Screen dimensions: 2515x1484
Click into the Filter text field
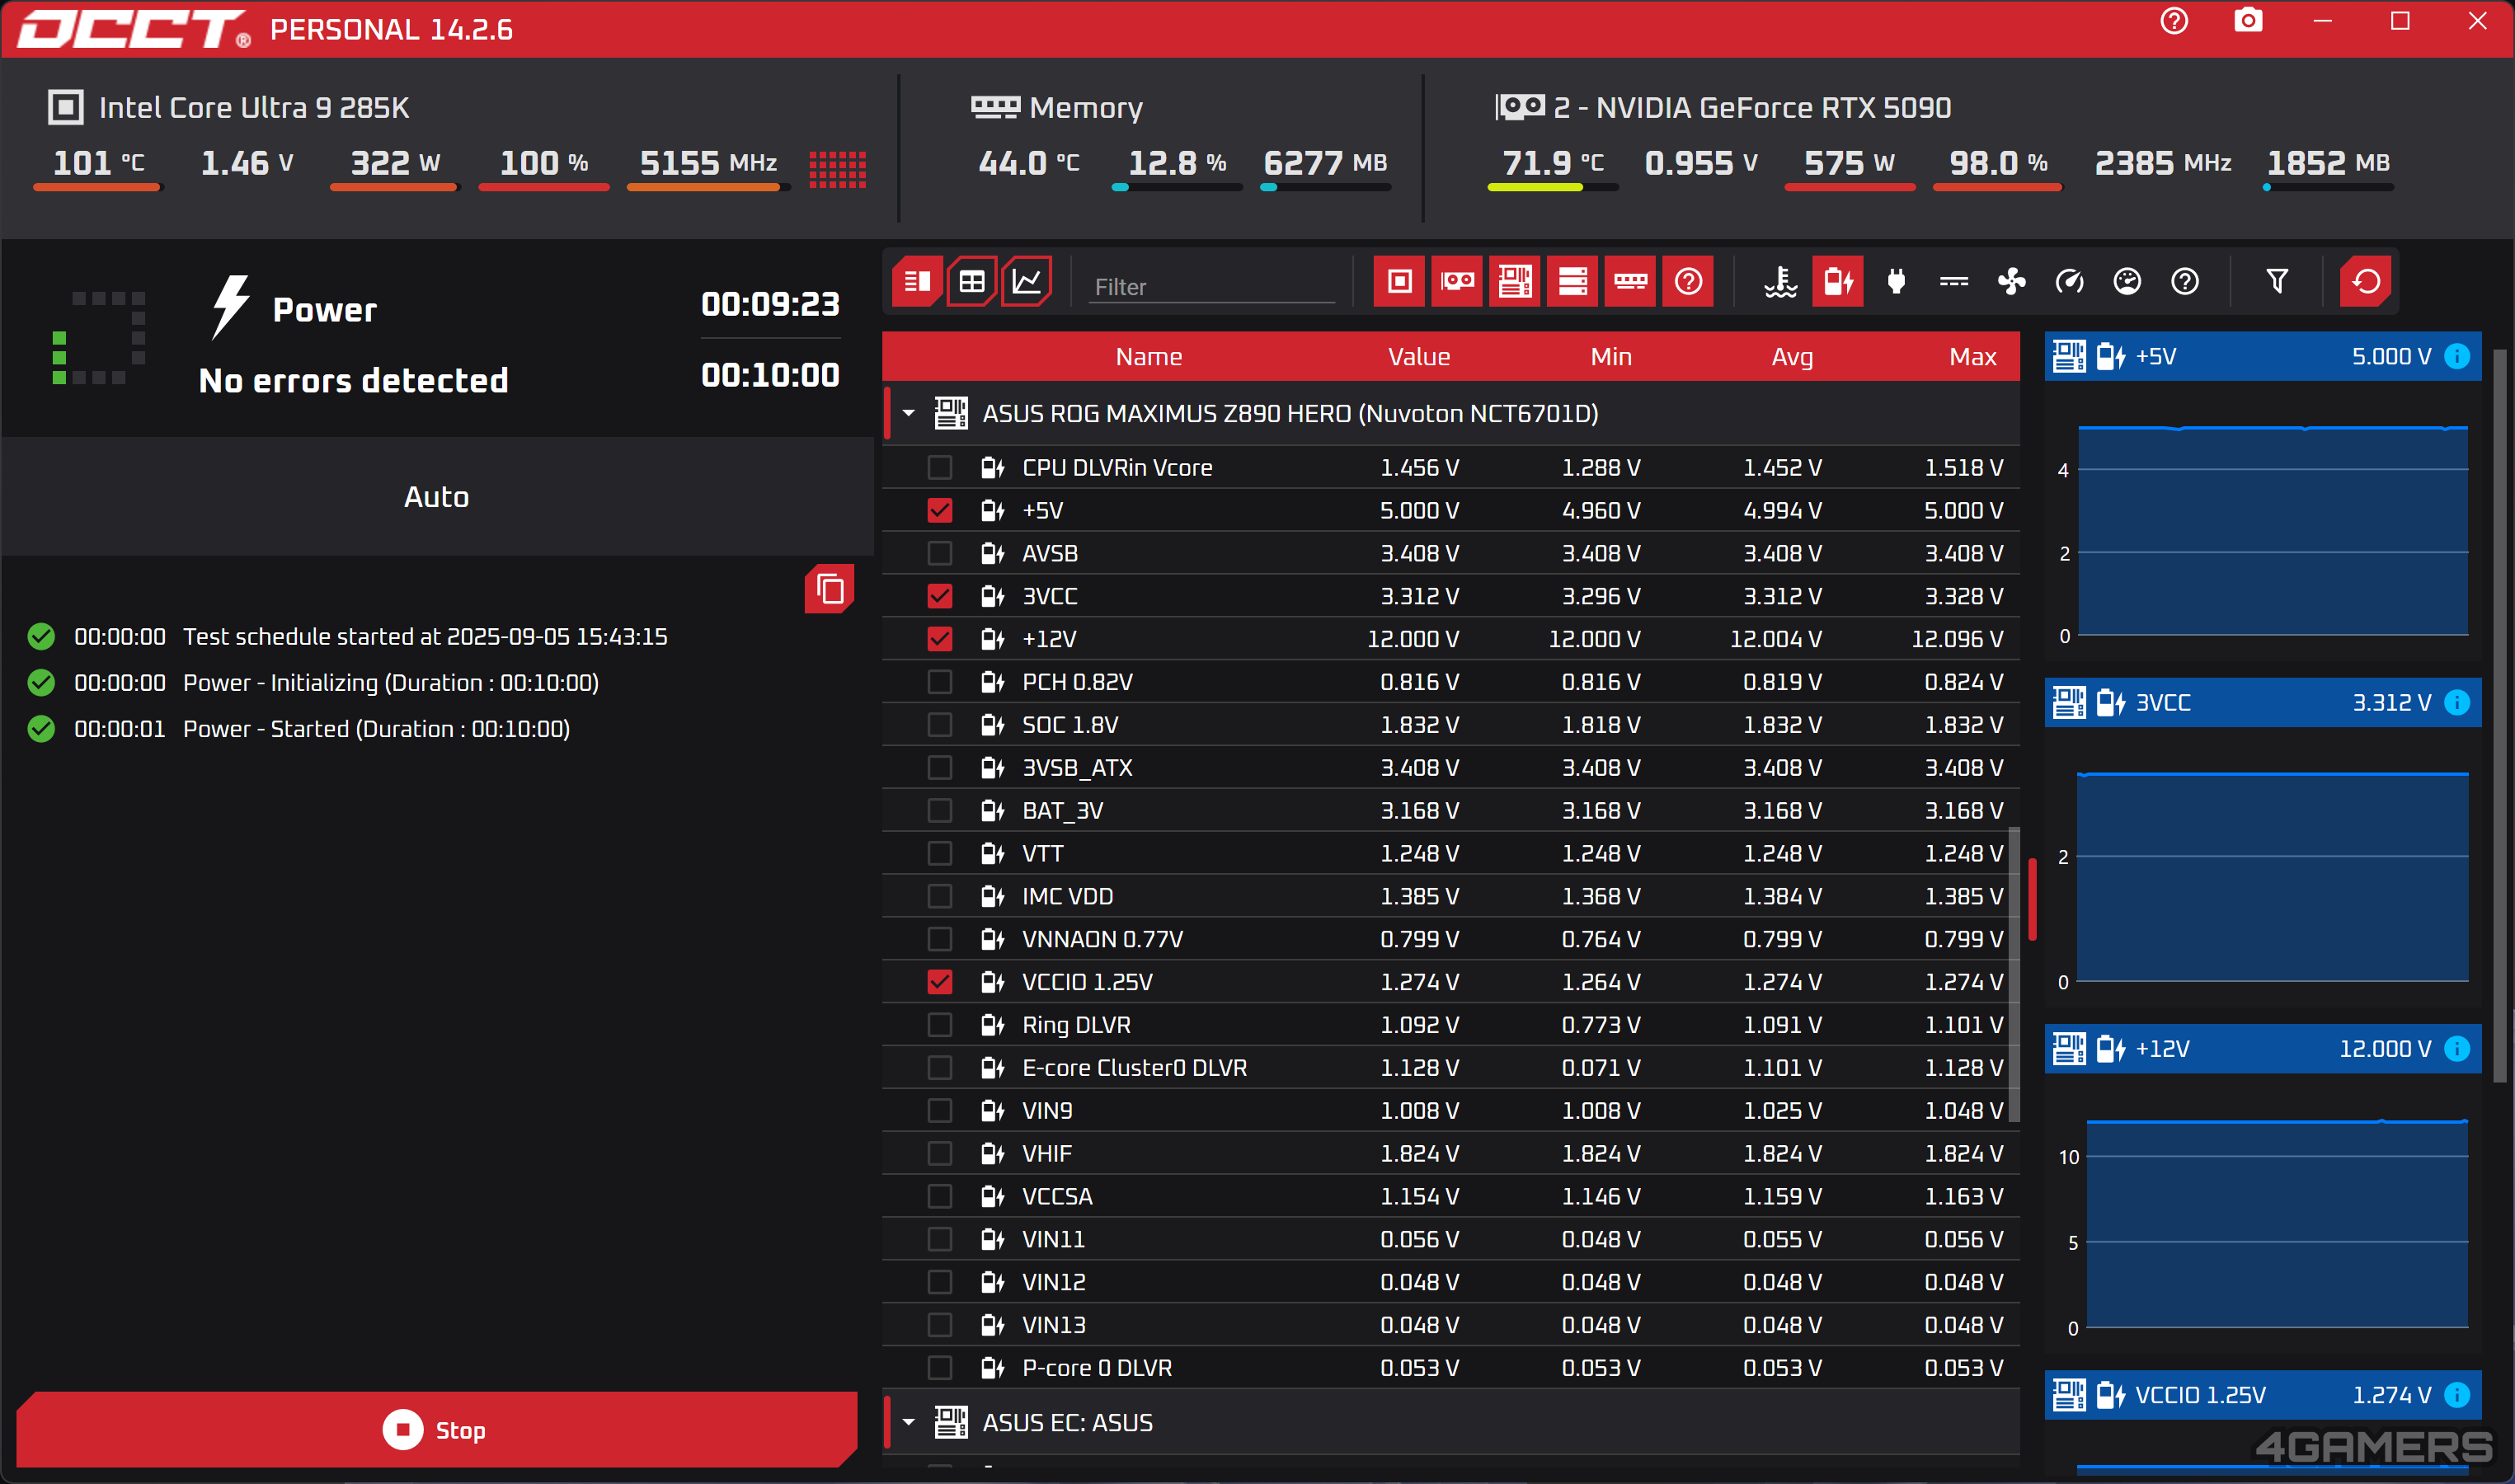(x=1212, y=286)
